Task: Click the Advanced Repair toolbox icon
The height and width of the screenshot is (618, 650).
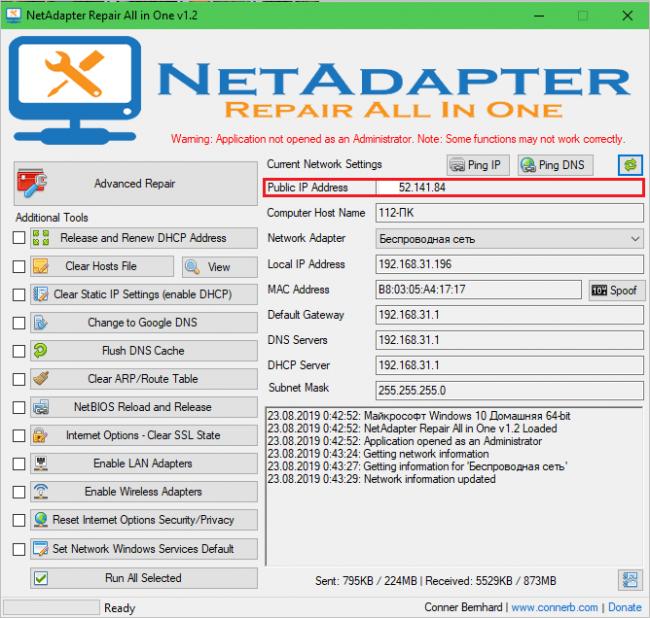Action: click(x=32, y=183)
